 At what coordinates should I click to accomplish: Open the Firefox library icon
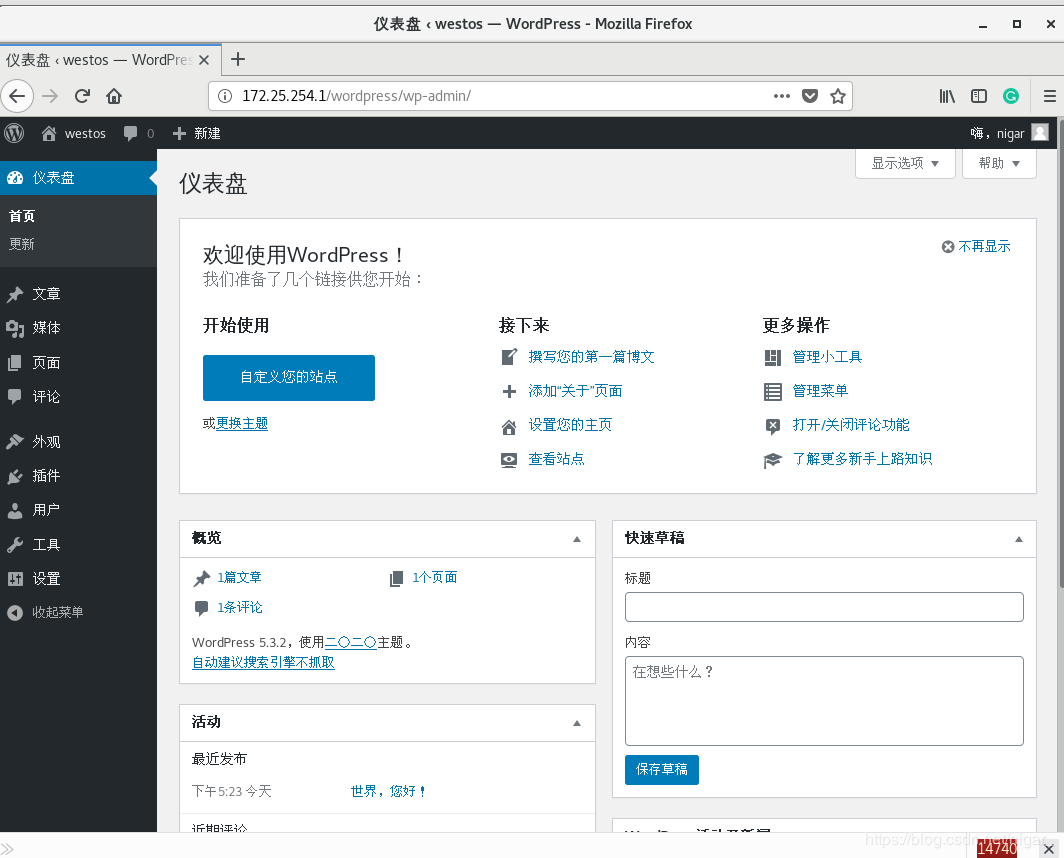click(x=947, y=96)
